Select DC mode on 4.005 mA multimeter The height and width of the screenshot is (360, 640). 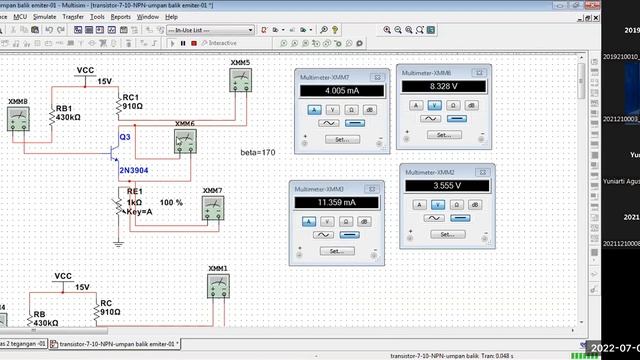tap(355, 123)
